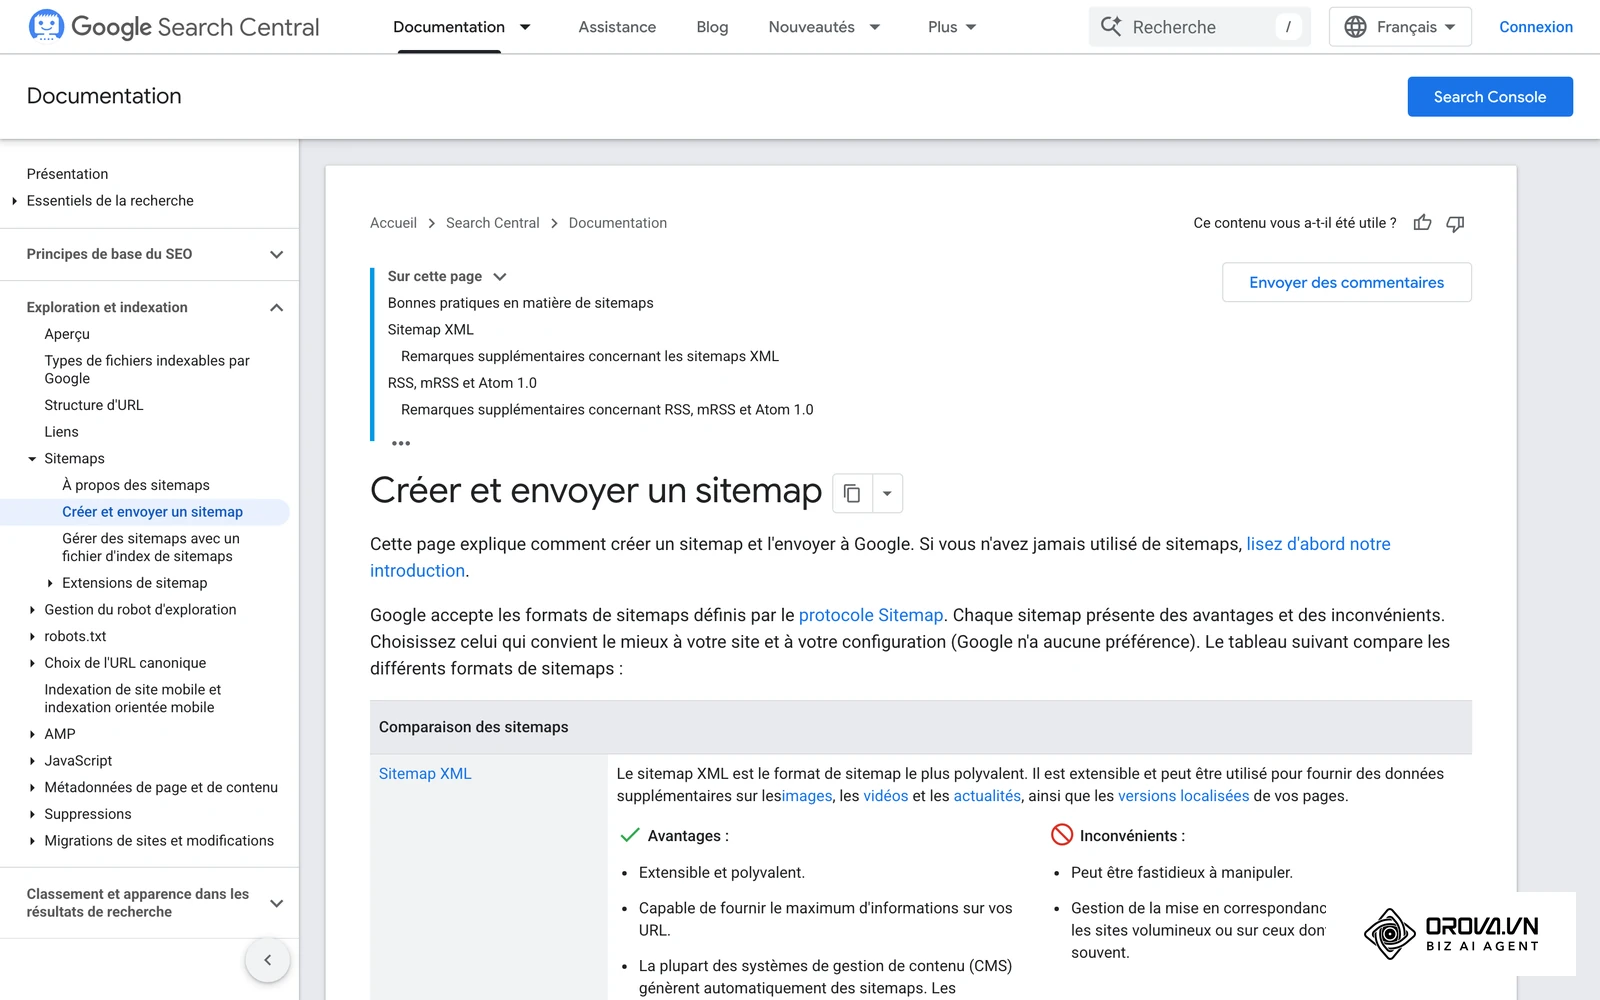The height and width of the screenshot is (1000, 1600).
Task: Open the Sitemap XML table link
Action: [x=425, y=773]
